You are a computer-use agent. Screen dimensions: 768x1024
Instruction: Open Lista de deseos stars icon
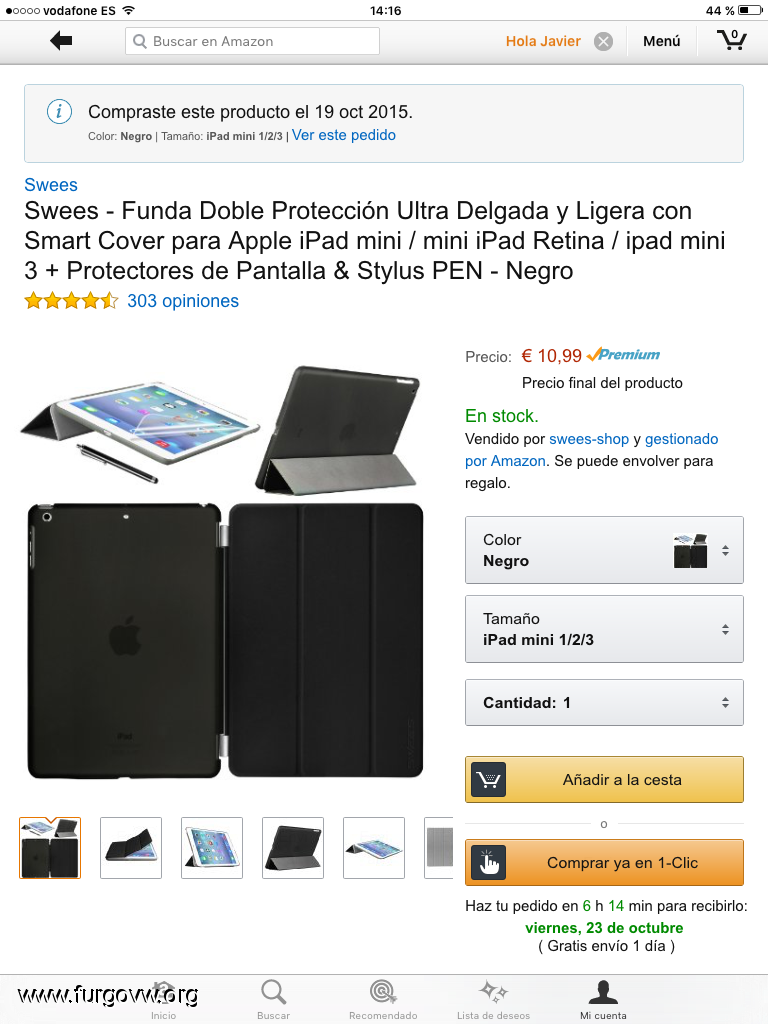point(493,991)
